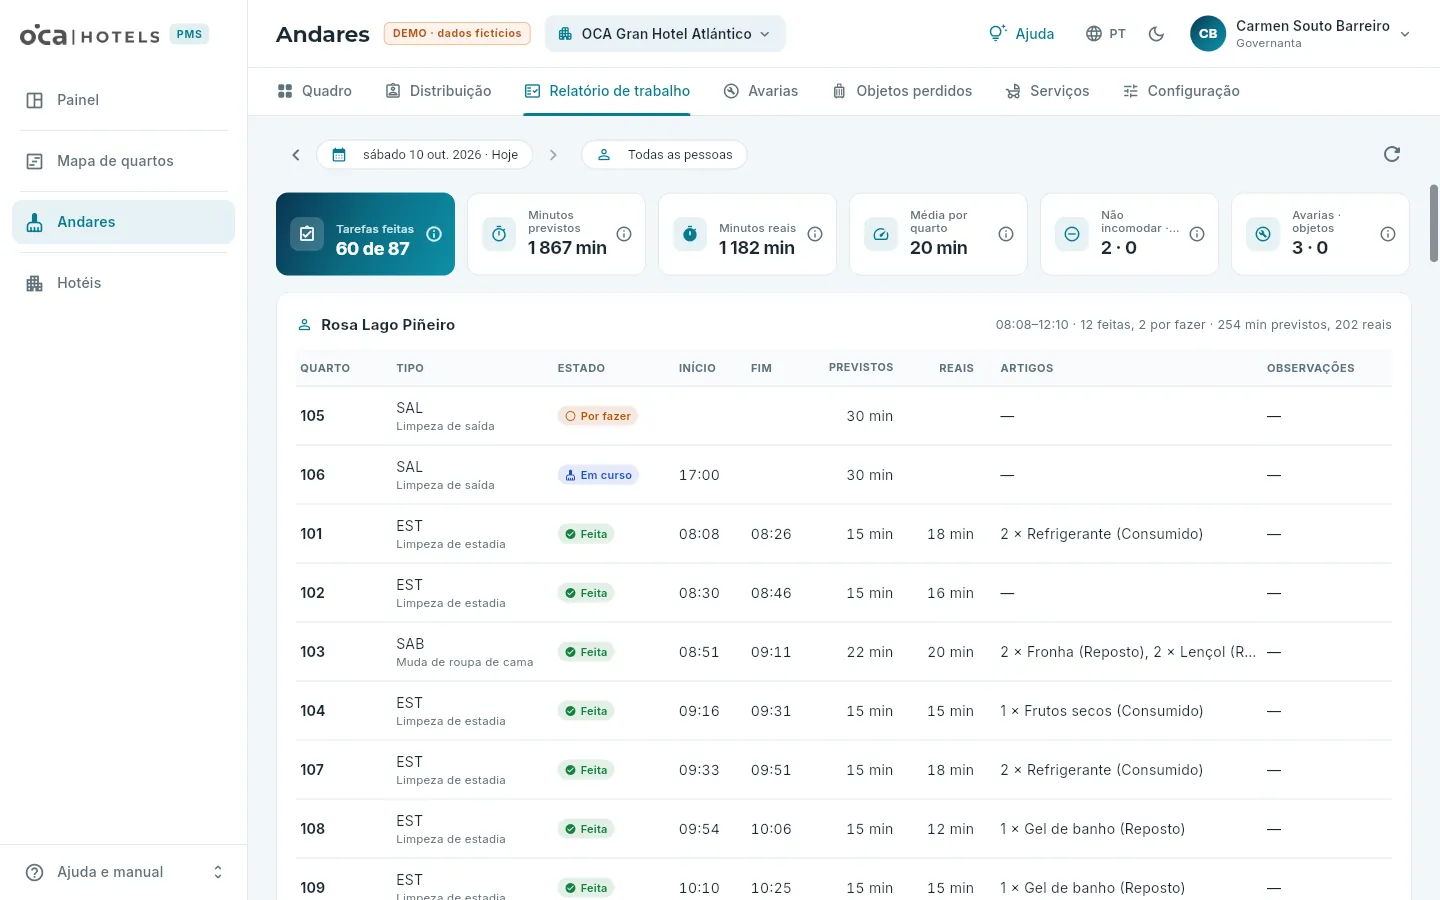
Task: Toggle dark mode with the moon icon
Action: [1156, 34]
